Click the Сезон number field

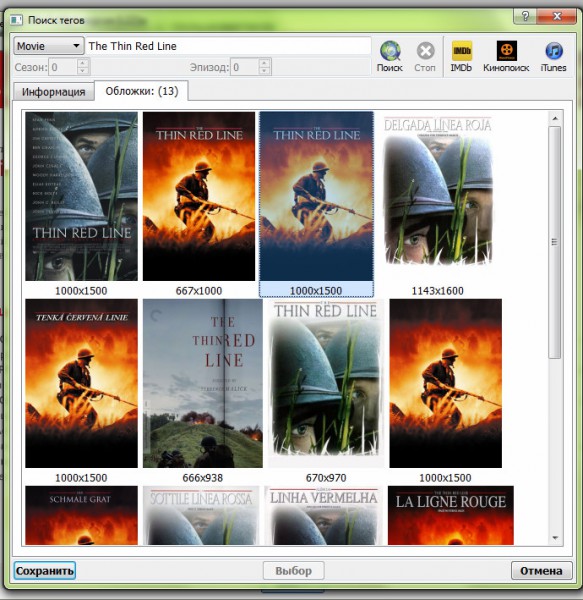pyautogui.click(x=64, y=67)
